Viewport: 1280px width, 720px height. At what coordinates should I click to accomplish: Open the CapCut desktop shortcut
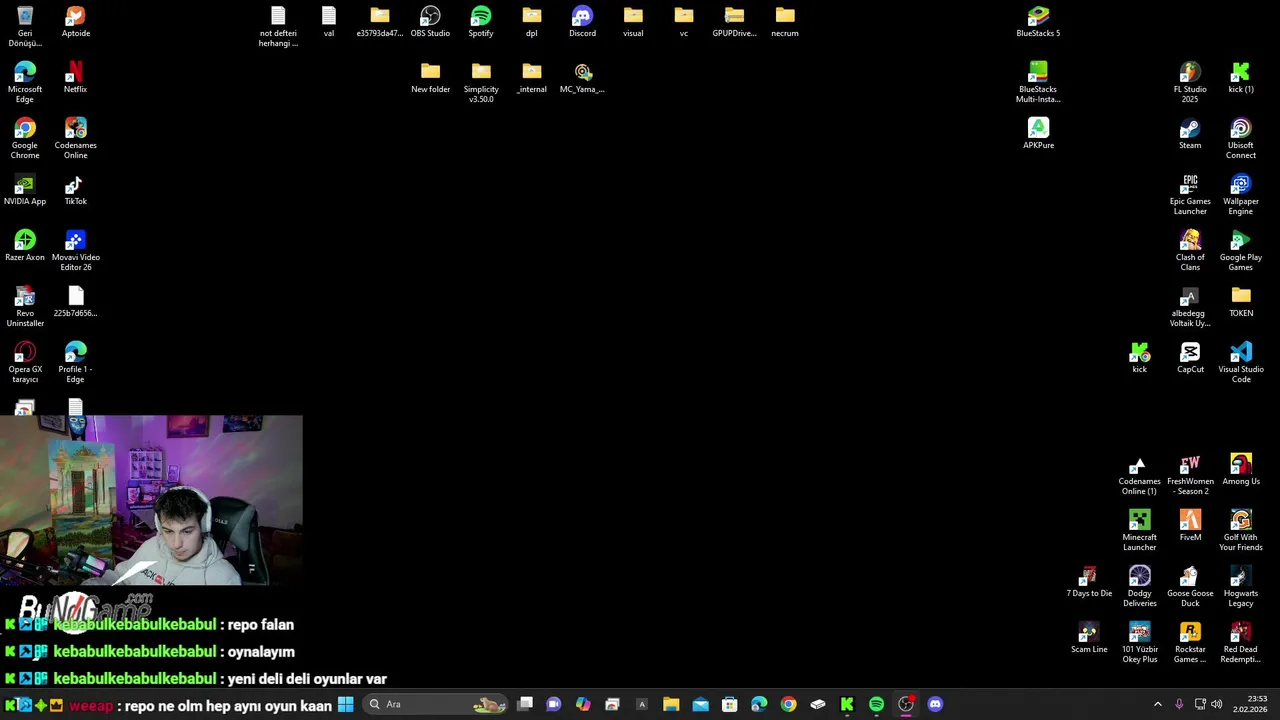coord(1190,358)
